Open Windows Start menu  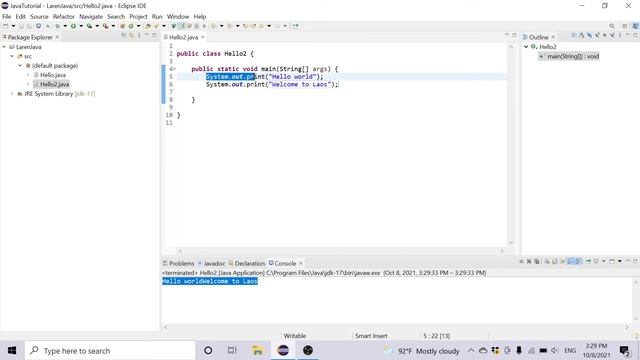tap(12, 351)
